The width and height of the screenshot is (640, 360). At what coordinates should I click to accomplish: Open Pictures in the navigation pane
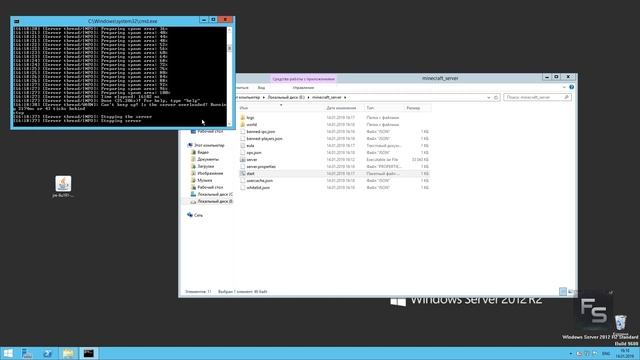point(210,173)
